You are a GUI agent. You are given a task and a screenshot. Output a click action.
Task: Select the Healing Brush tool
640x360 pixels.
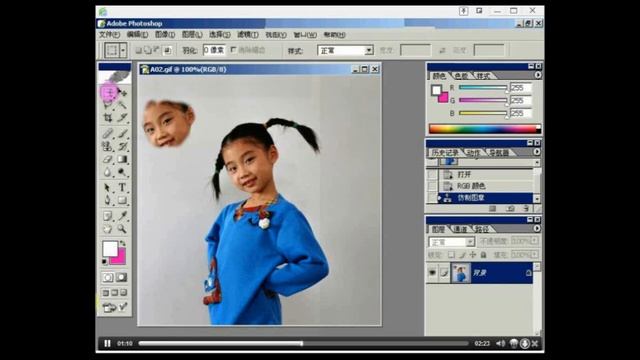(108, 133)
